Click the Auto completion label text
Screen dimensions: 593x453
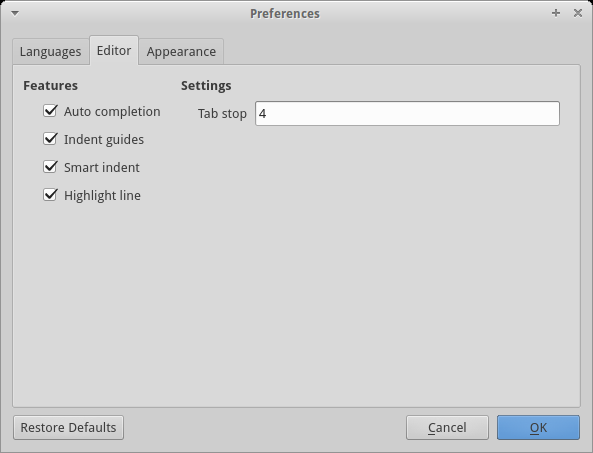coord(112,112)
